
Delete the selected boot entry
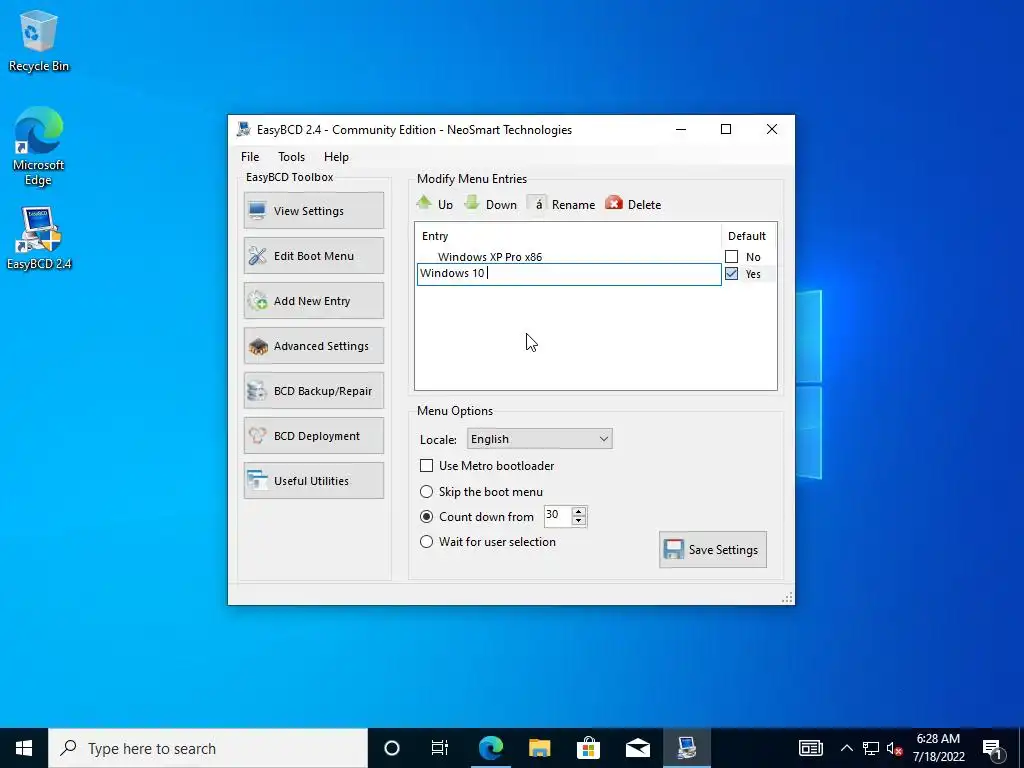coord(633,204)
